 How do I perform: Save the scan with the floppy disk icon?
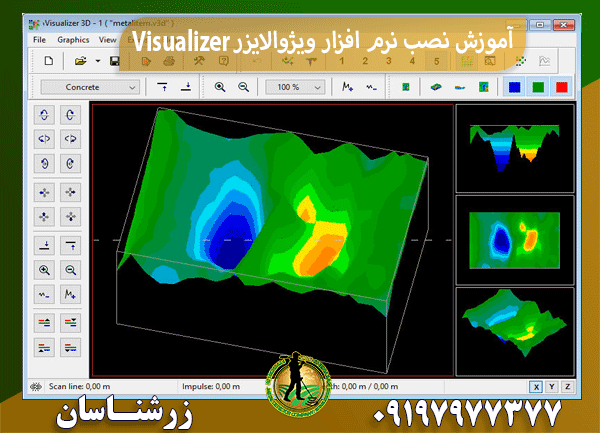114,61
